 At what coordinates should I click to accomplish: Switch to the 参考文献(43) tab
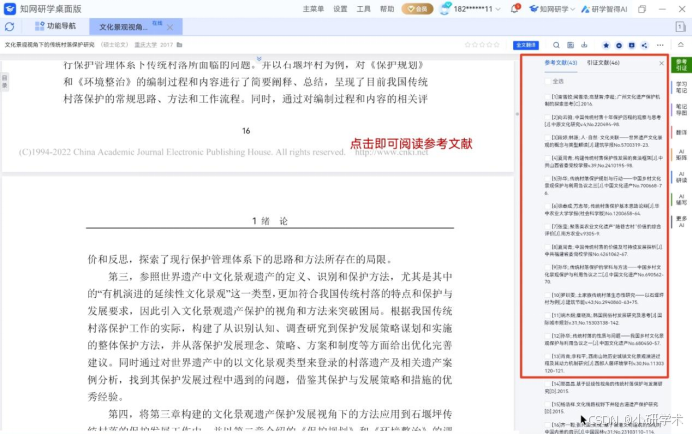point(560,63)
